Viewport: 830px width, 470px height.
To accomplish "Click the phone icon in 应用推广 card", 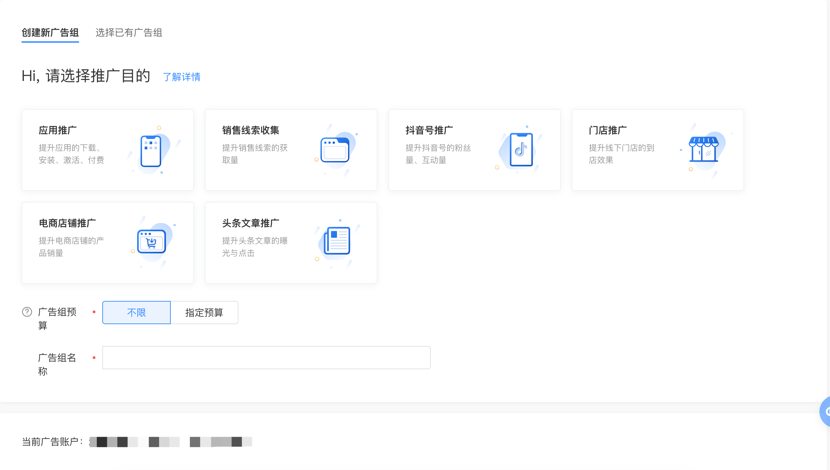I will click(x=151, y=151).
